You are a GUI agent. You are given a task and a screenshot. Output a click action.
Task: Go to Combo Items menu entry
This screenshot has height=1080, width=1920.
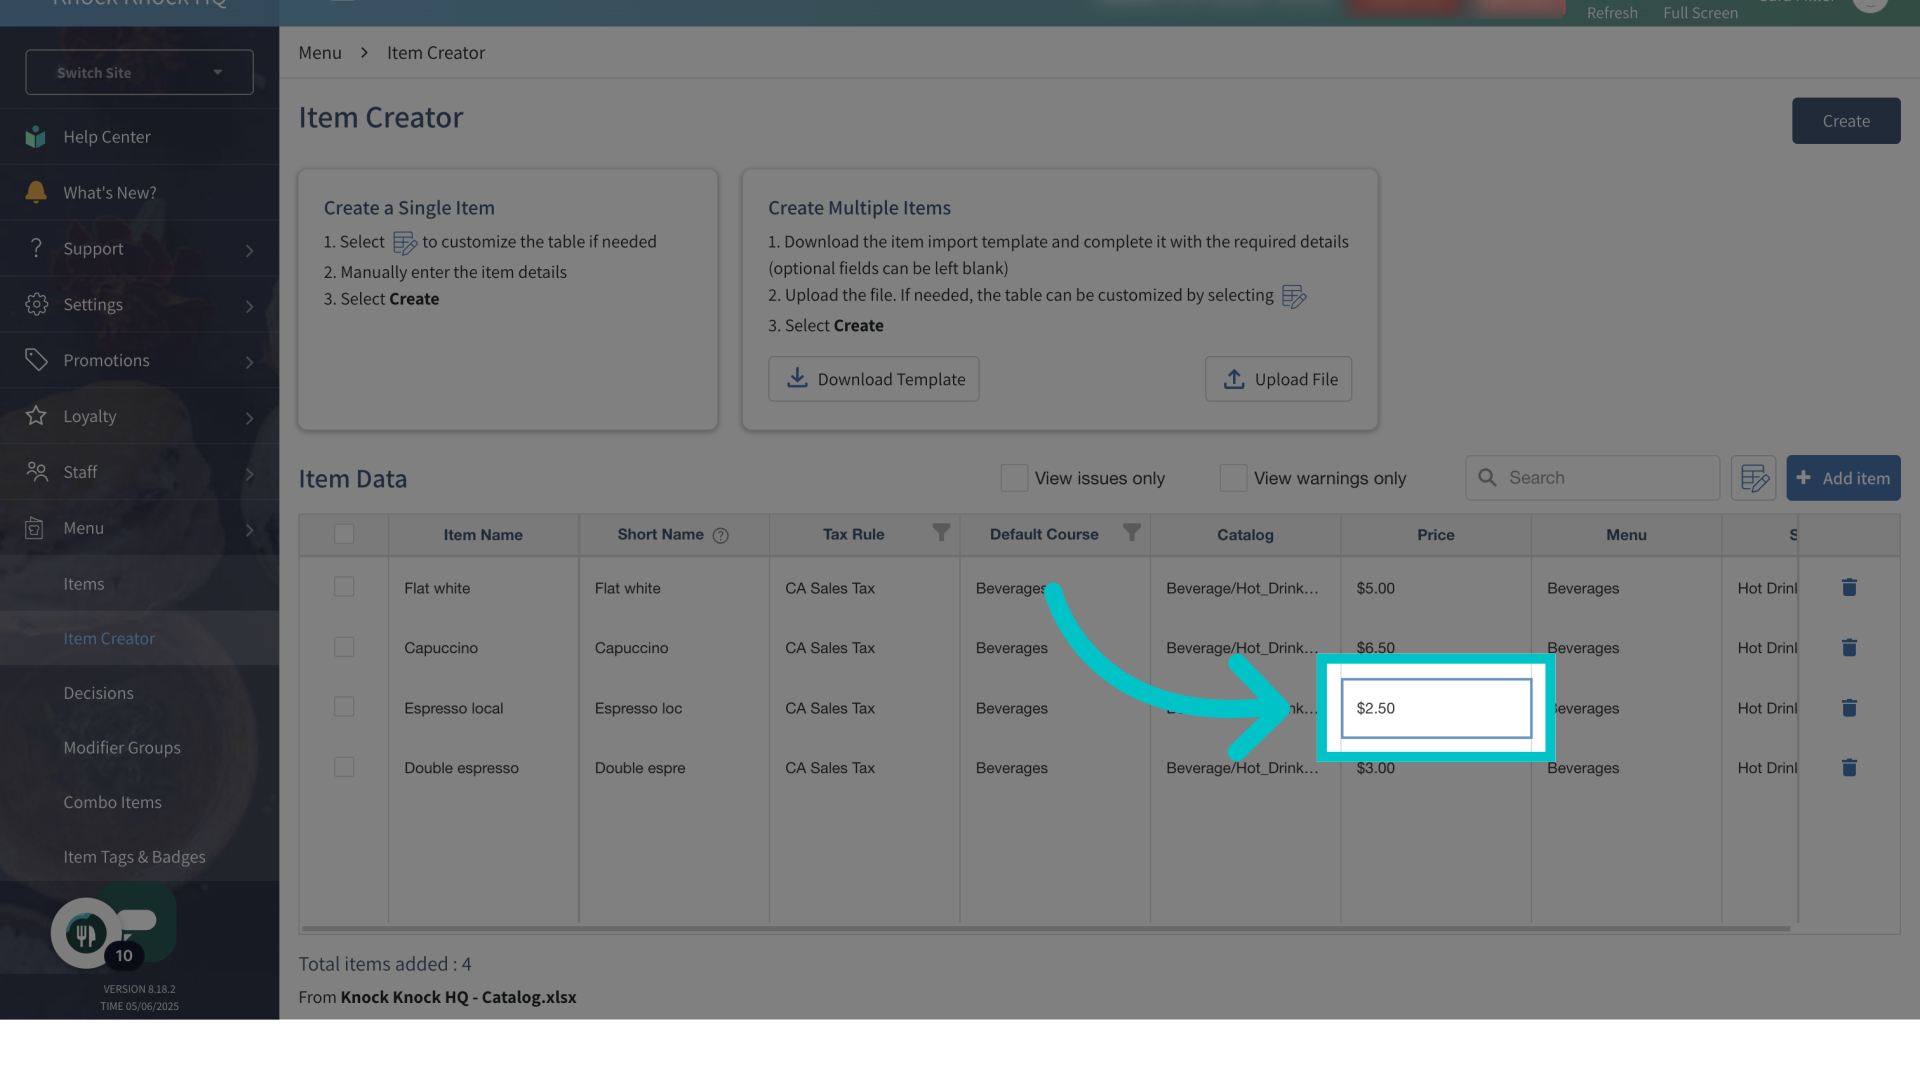[112, 802]
